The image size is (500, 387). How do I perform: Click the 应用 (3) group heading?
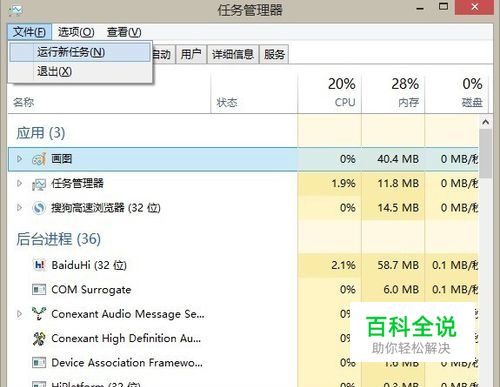[40, 133]
